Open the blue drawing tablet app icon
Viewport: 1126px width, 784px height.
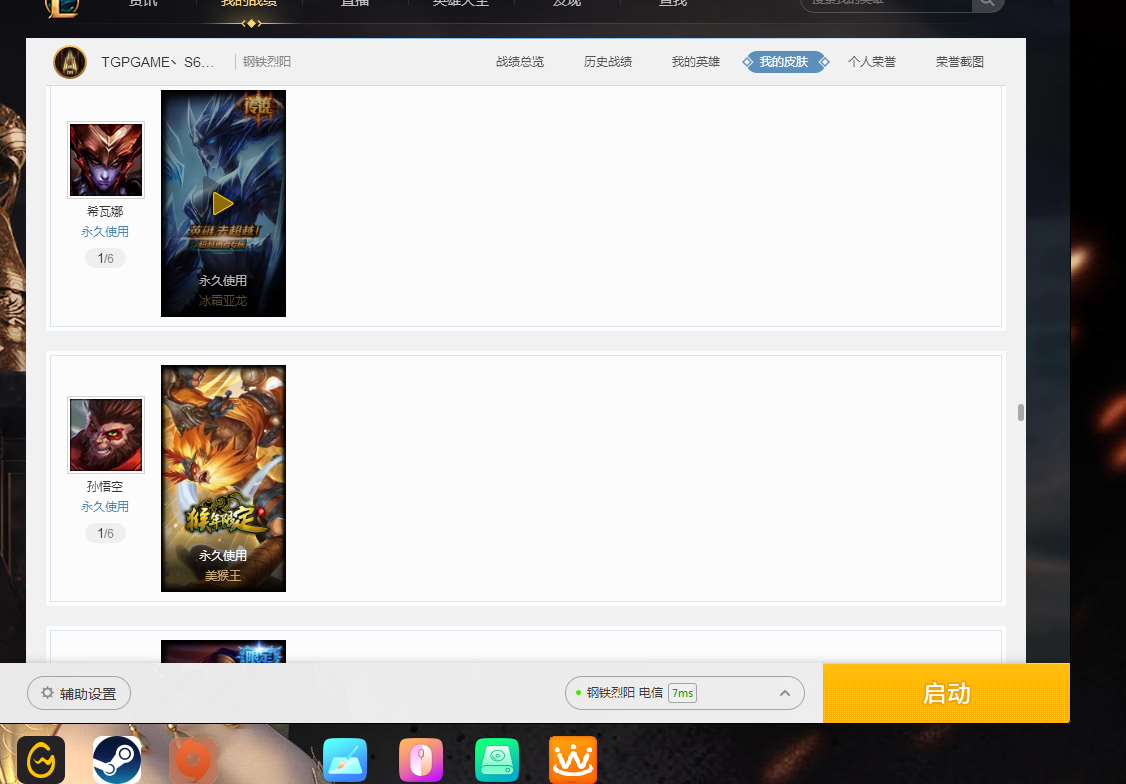click(345, 760)
